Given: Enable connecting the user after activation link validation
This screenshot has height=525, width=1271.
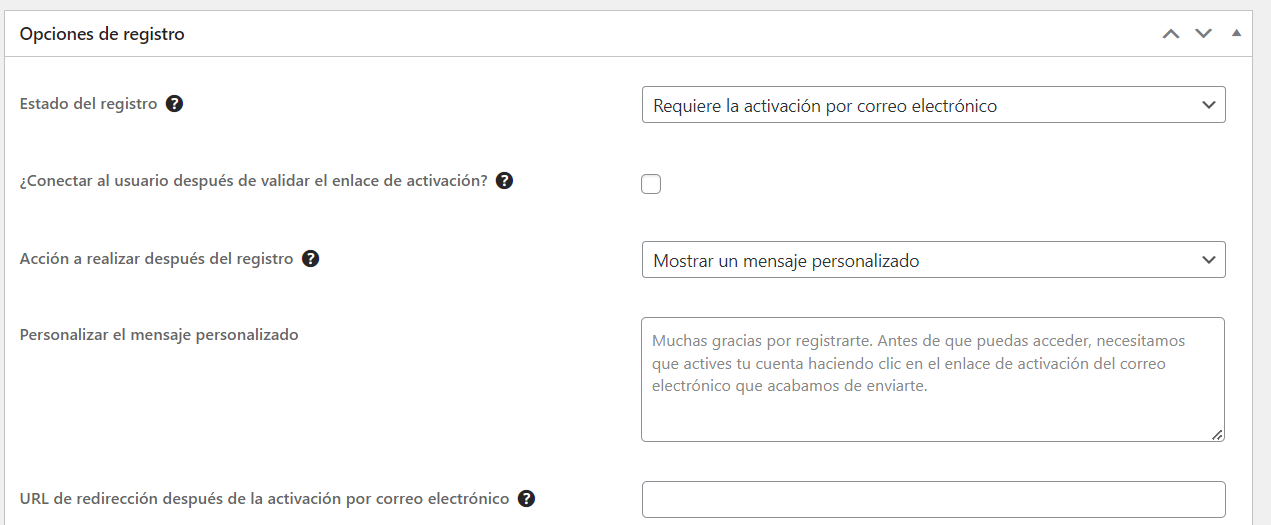Looking at the screenshot, I should 651,184.
